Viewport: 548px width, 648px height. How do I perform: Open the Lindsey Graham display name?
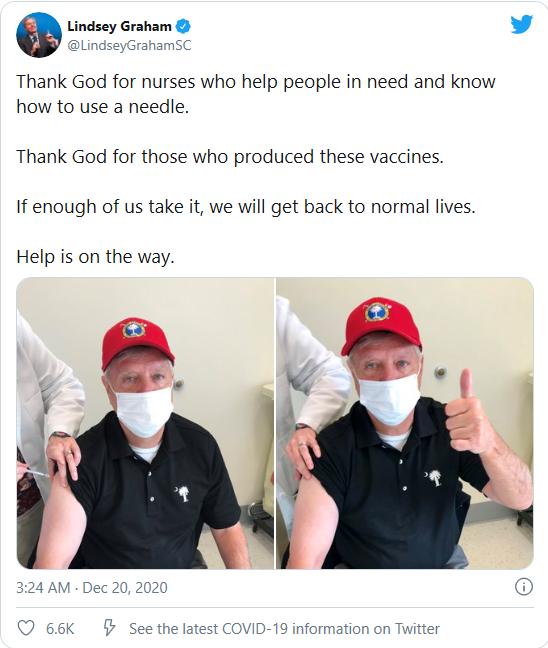click(x=119, y=26)
